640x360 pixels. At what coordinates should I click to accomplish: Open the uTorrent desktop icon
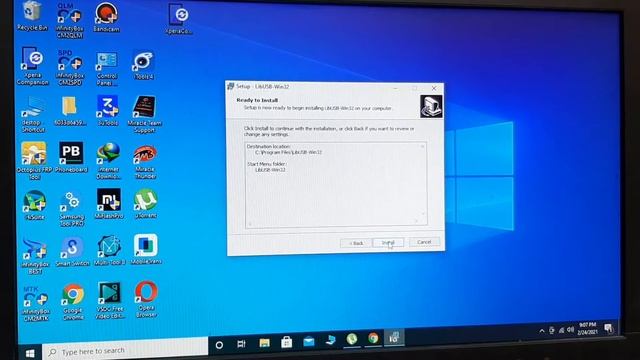tap(146, 203)
